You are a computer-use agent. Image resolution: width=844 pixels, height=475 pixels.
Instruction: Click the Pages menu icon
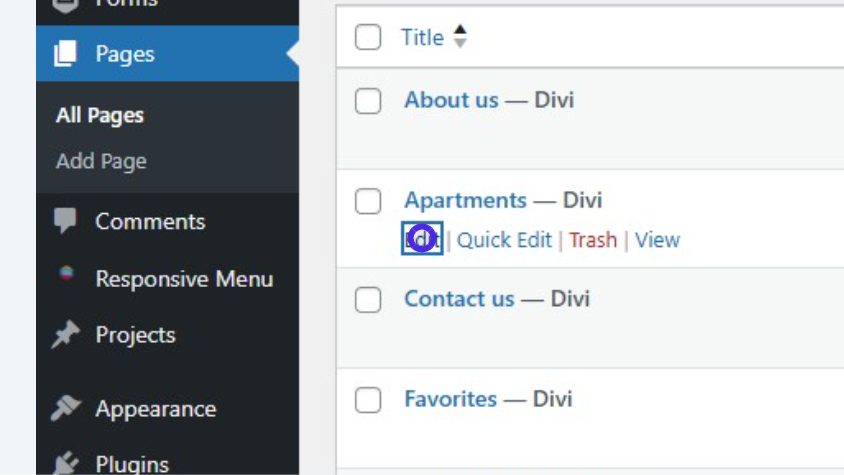pos(66,54)
